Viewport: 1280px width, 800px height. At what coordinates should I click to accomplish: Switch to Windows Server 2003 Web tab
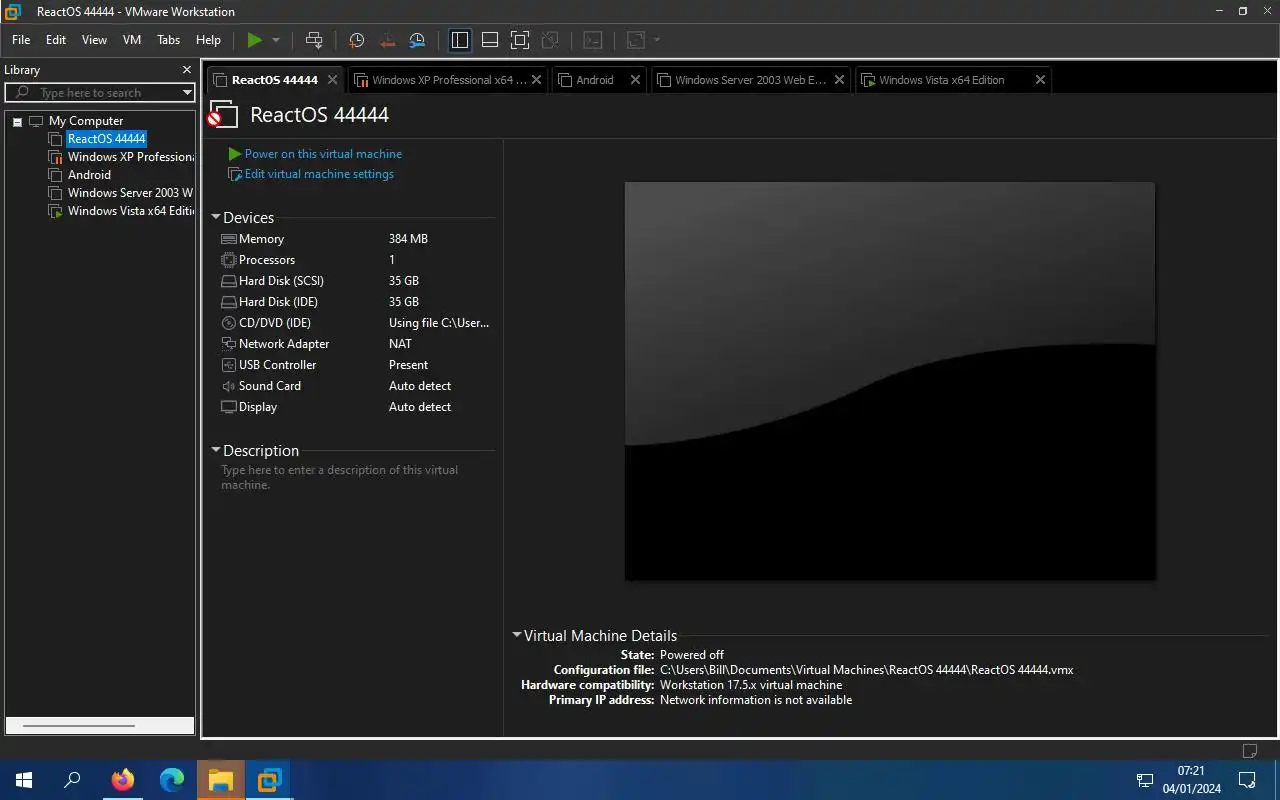coord(750,80)
